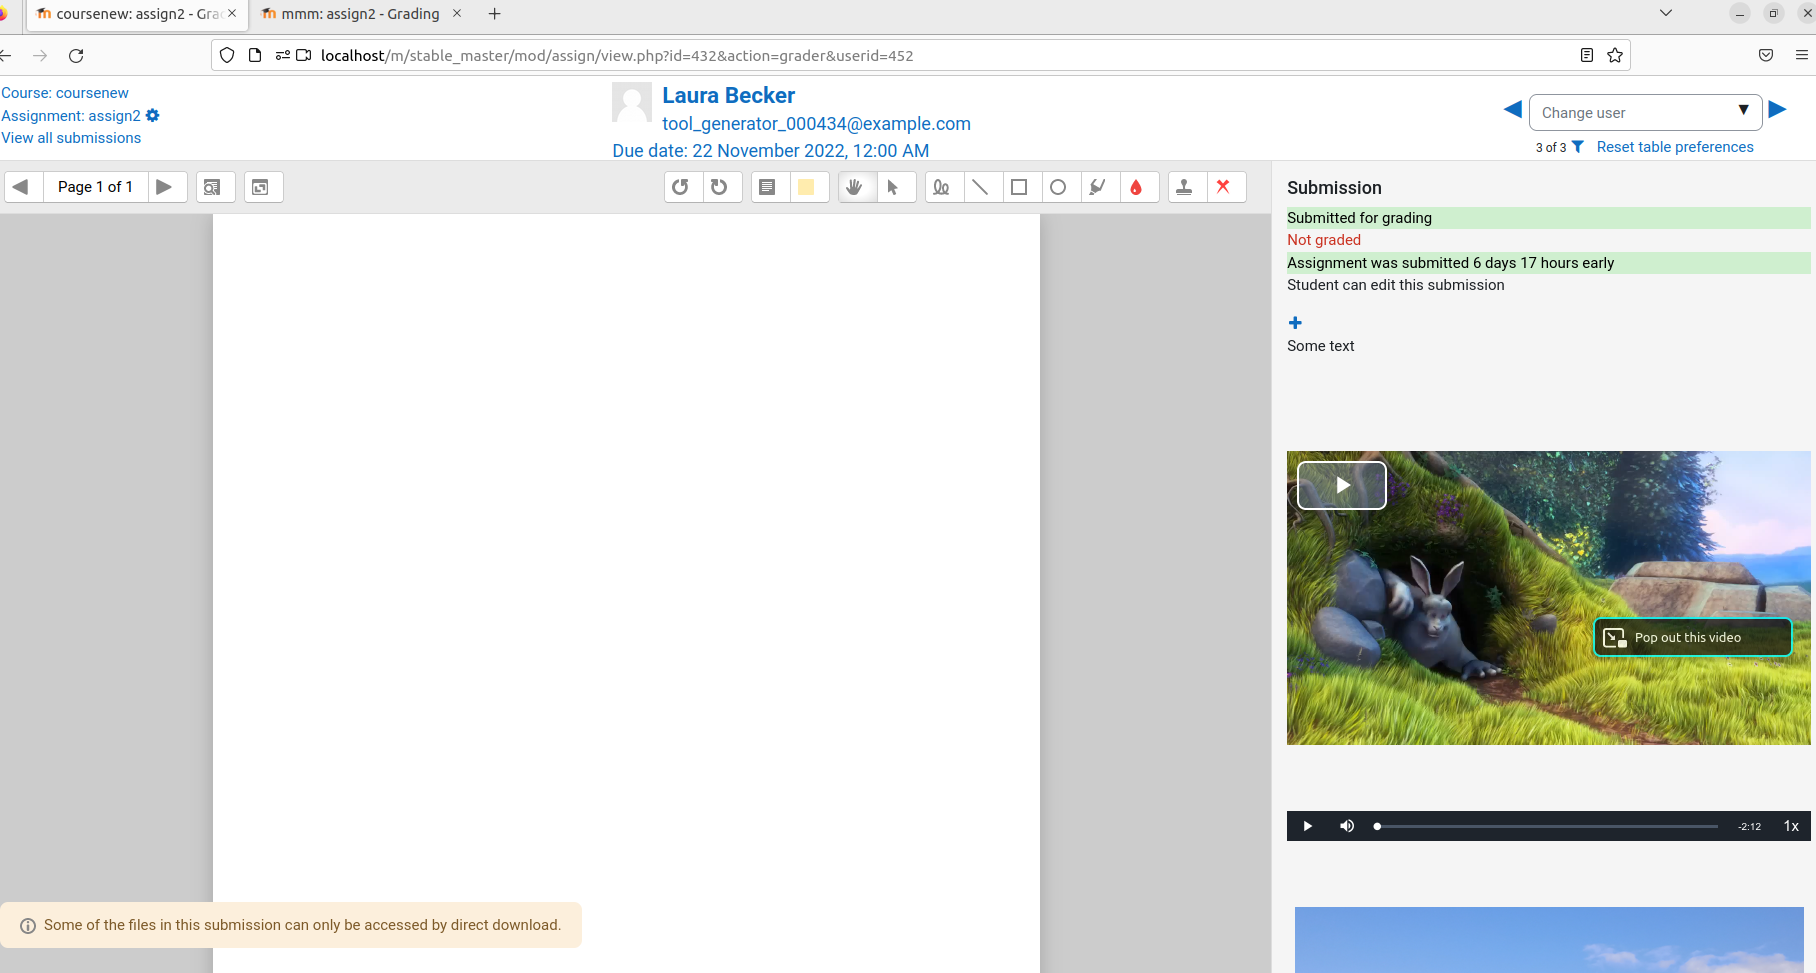1816x973 pixels.
Task: Bookmark this page with the star icon
Action: pos(1615,55)
